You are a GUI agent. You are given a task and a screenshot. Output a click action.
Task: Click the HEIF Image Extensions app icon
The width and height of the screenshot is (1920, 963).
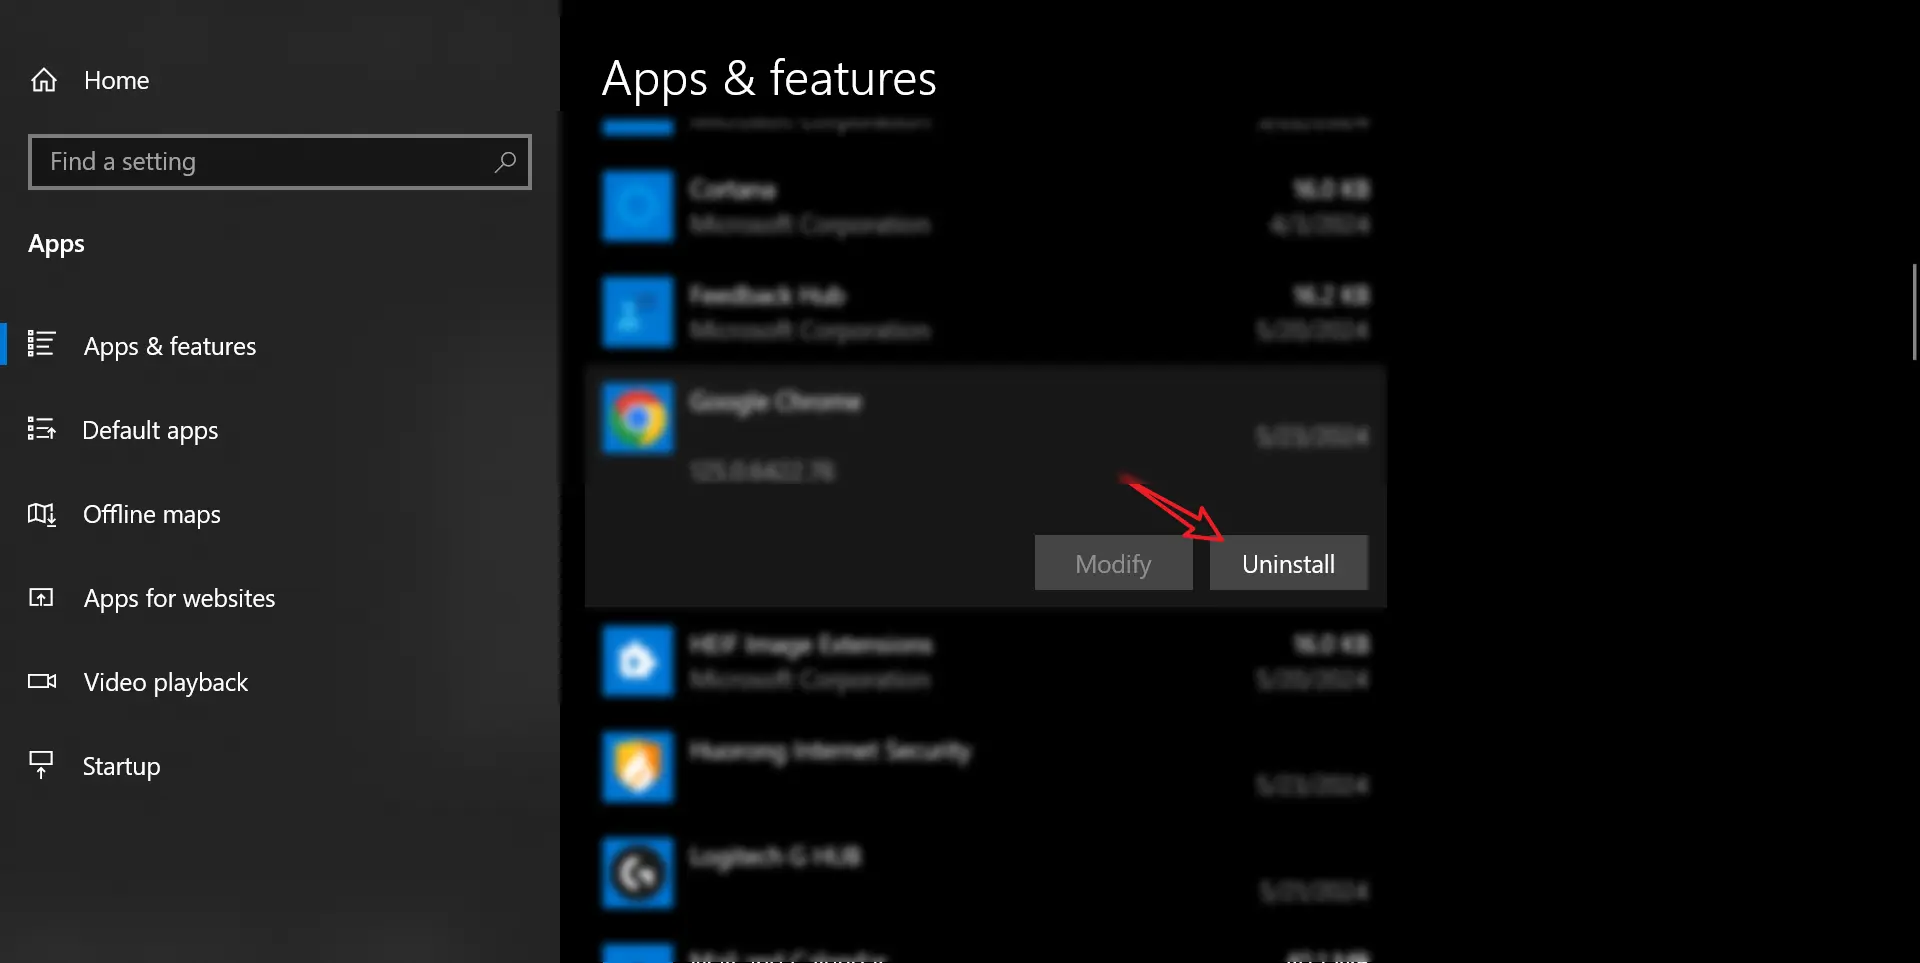[638, 661]
